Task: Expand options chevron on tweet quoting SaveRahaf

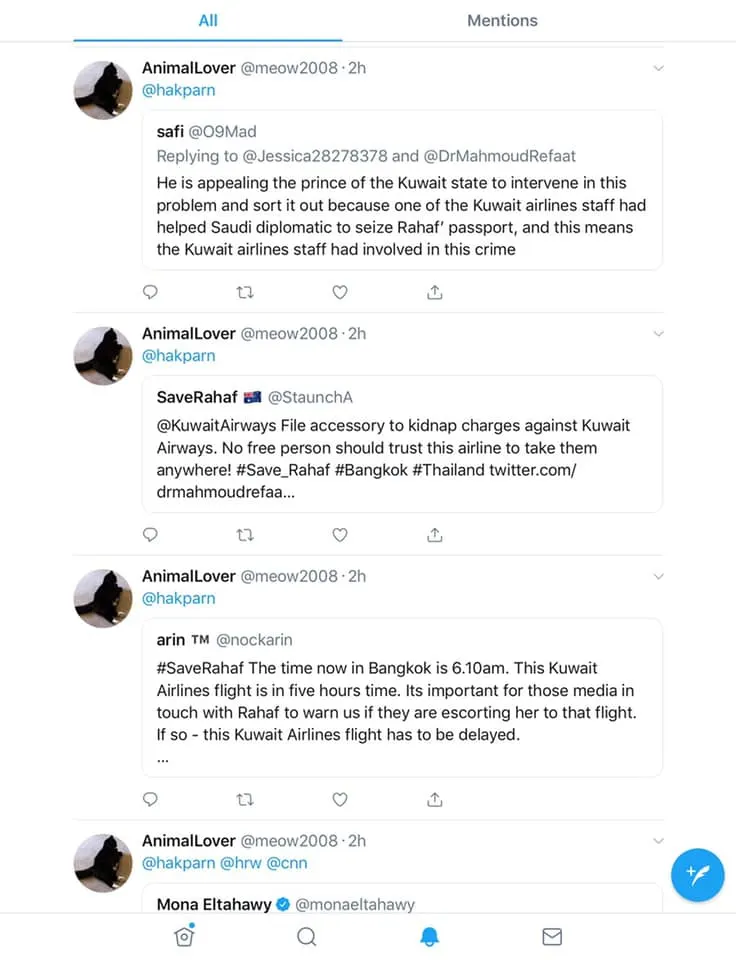Action: coord(658,333)
